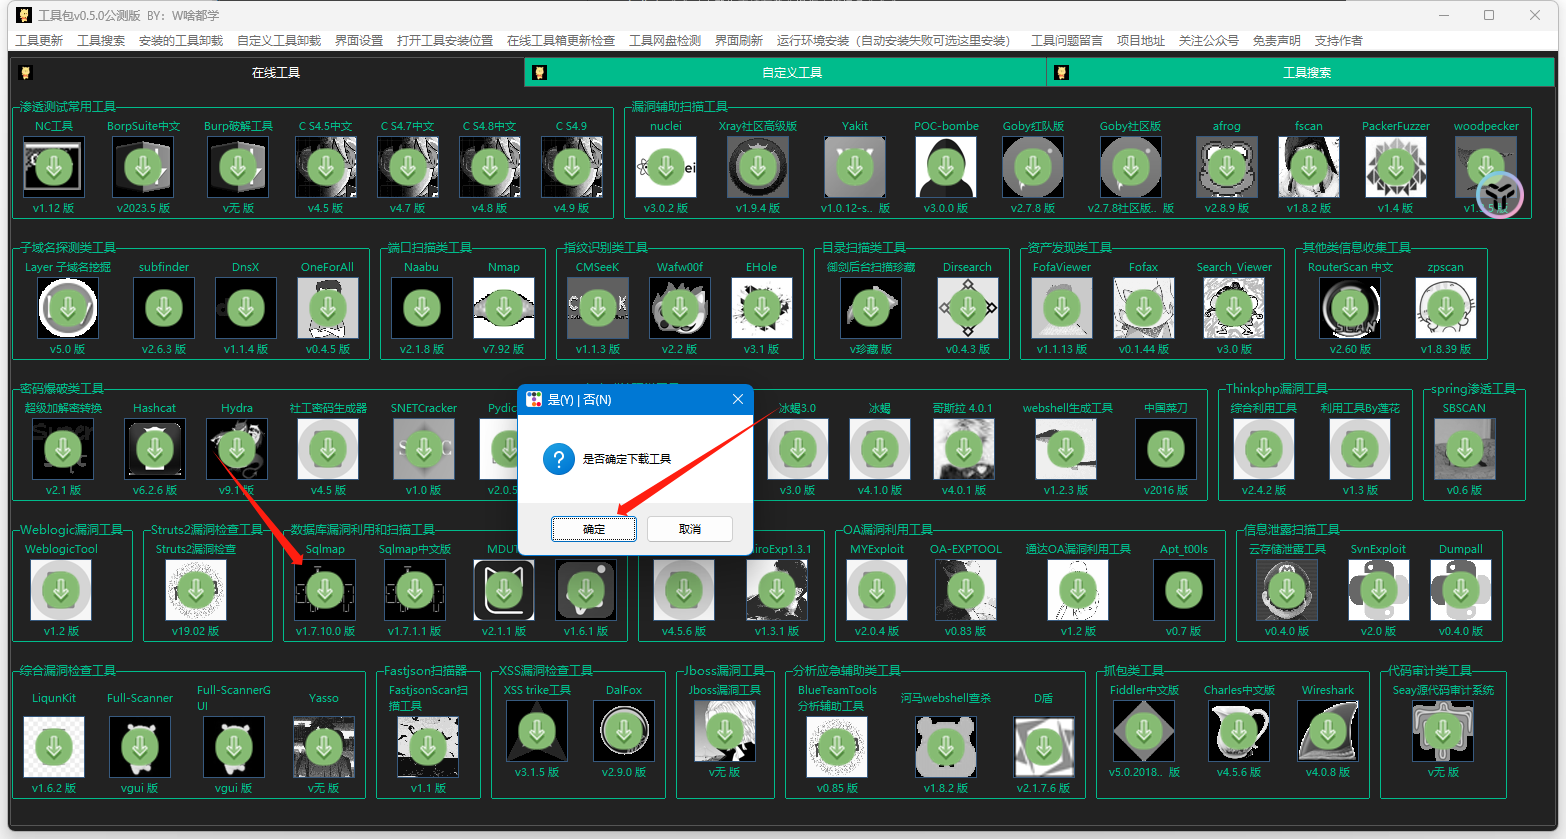
Task: Select the Hydra v9.1 icon
Action: click(x=237, y=449)
